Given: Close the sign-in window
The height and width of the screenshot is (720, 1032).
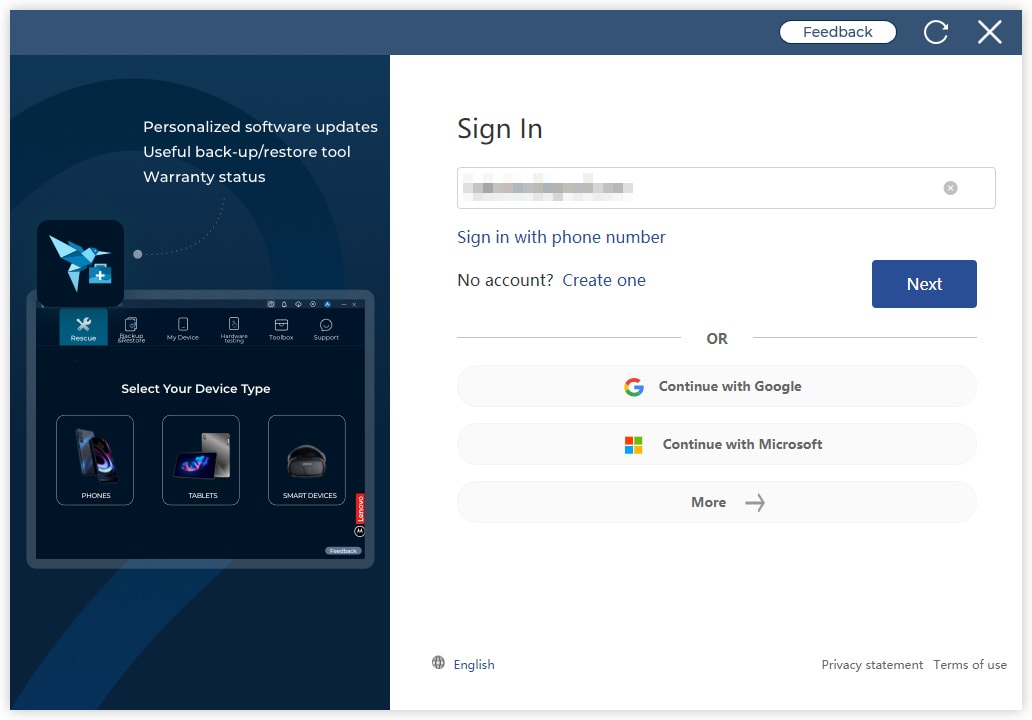Looking at the screenshot, I should click(989, 32).
